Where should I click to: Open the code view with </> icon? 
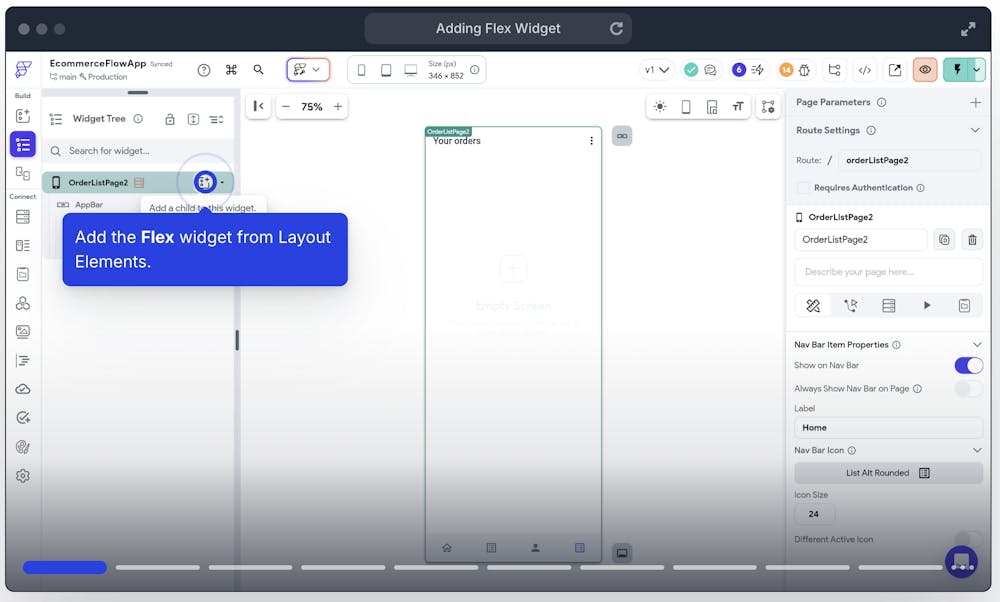point(865,70)
